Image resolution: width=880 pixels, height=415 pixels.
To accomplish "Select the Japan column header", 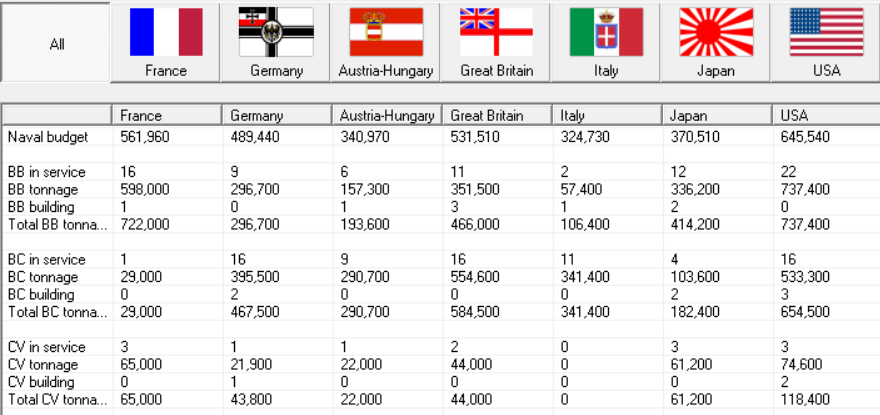I will pyautogui.click(x=716, y=115).
